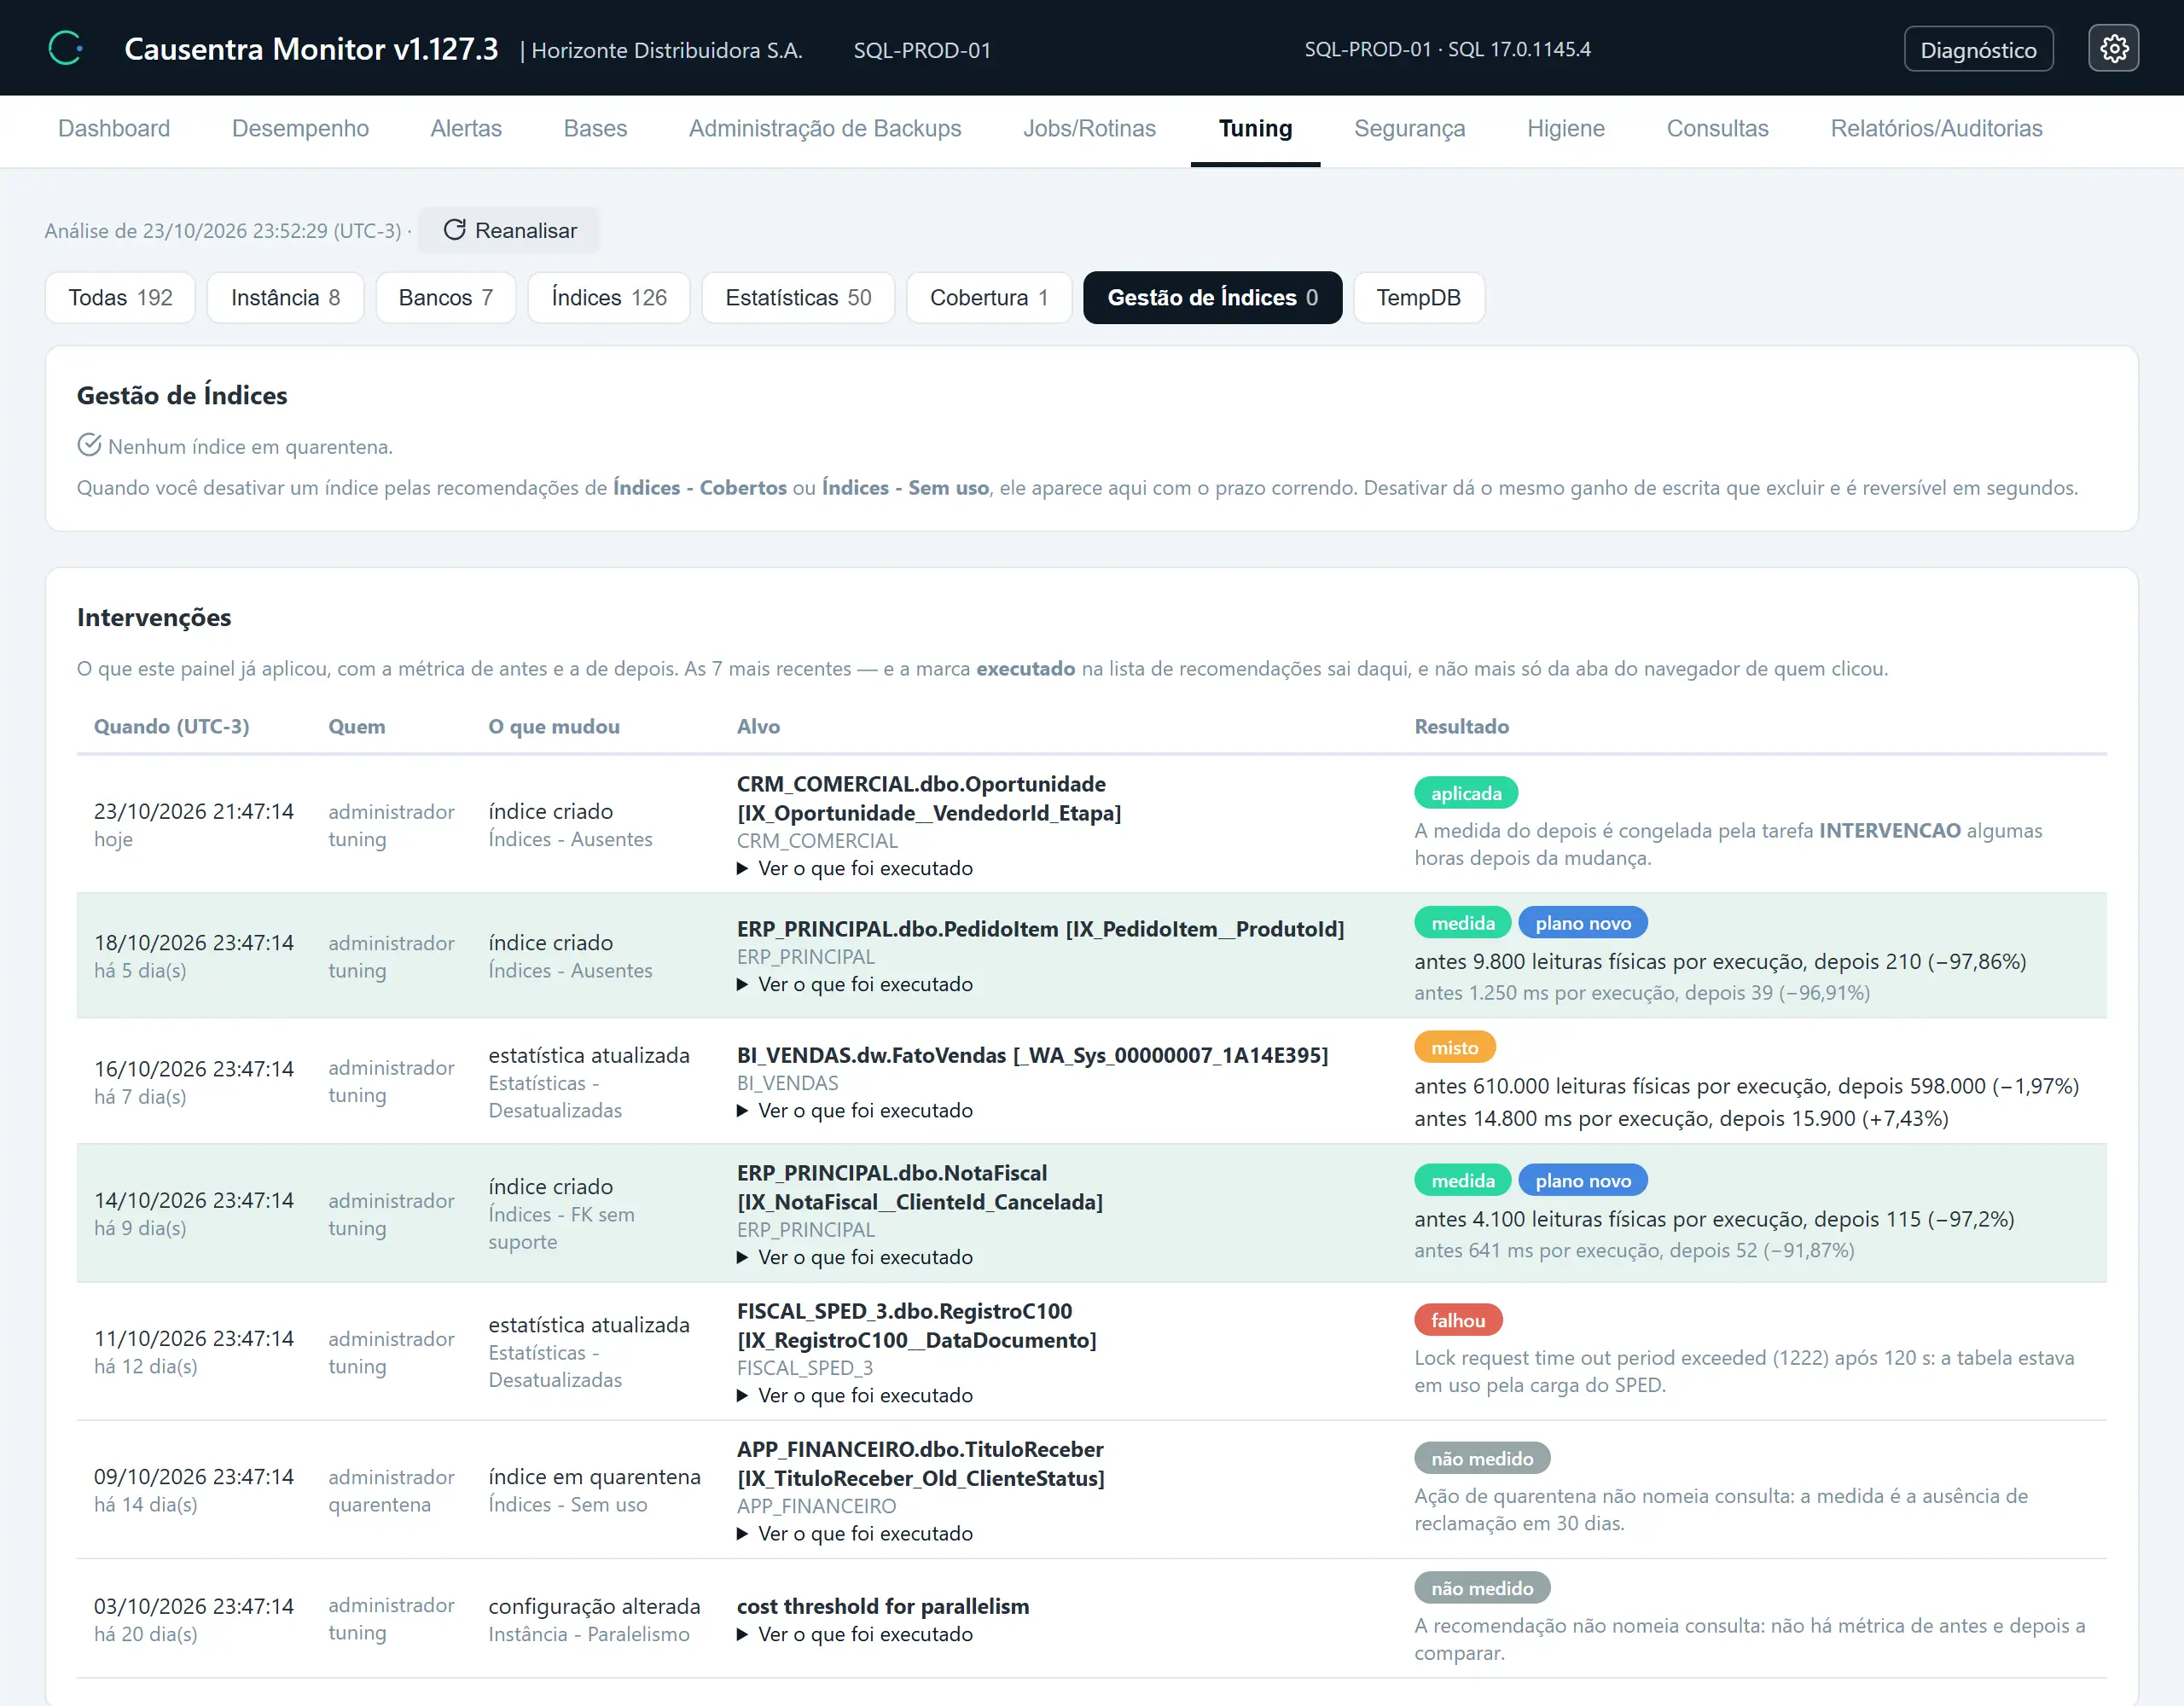Select the TempDB filter
Image resolution: width=2184 pixels, height=1706 pixels.
[x=1418, y=297]
